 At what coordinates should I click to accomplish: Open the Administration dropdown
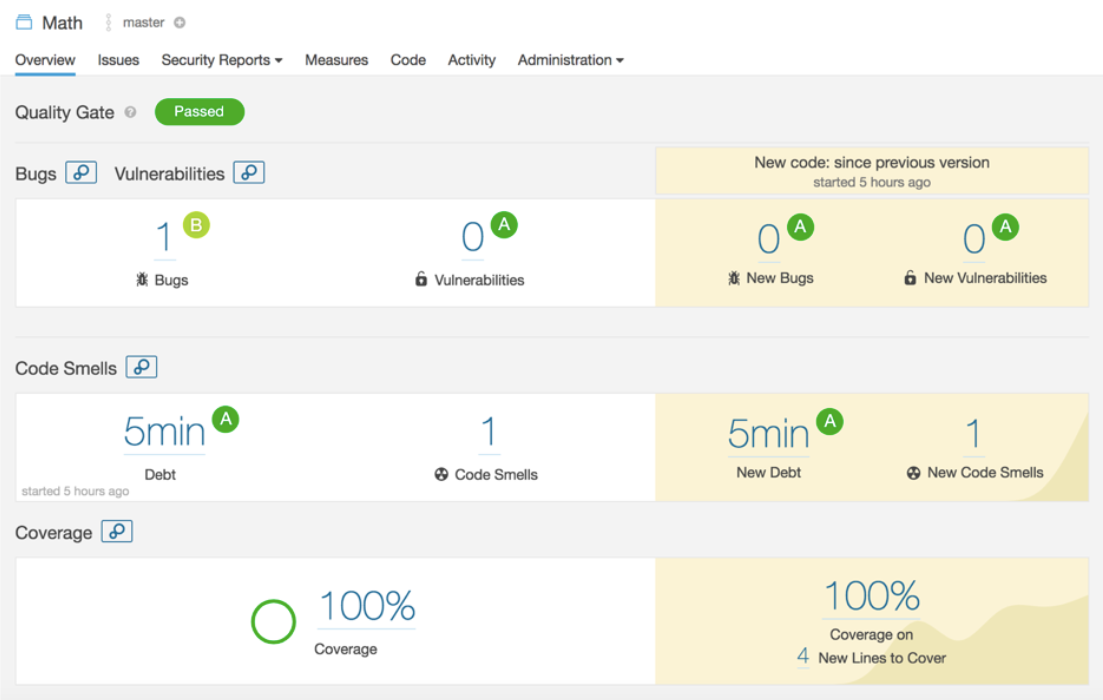[570, 60]
